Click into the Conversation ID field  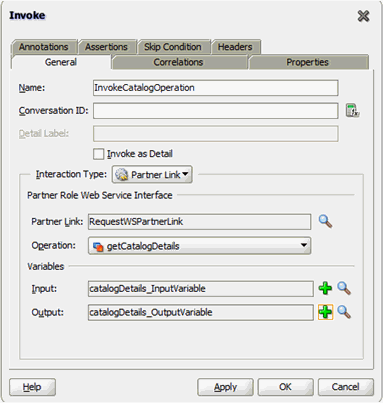click(x=216, y=111)
